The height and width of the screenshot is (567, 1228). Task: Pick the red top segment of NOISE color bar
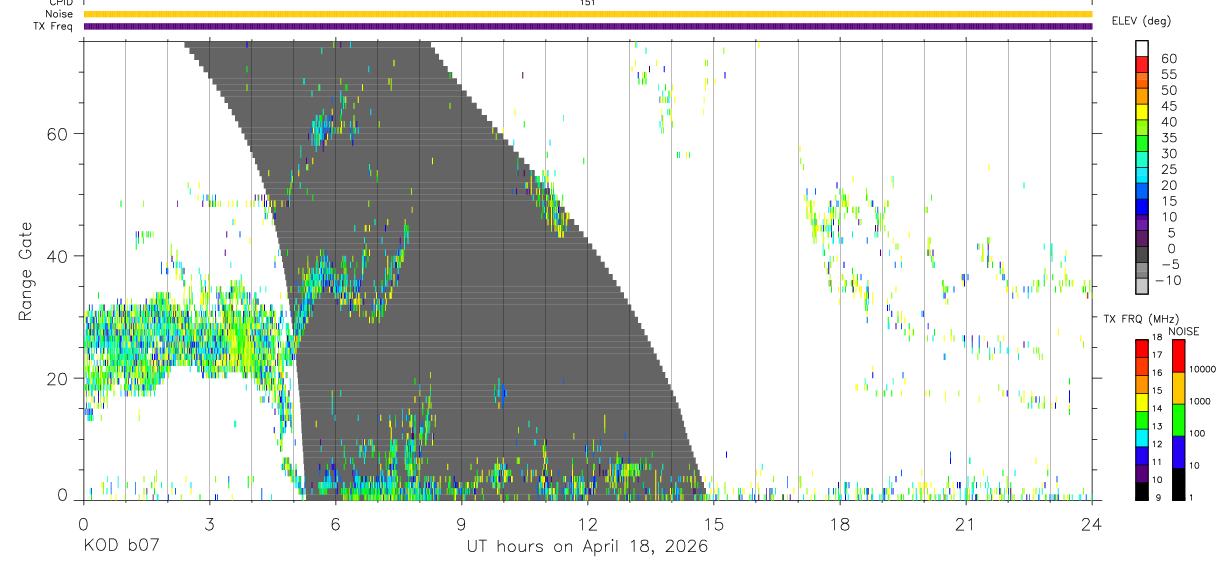tap(1178, 356)
